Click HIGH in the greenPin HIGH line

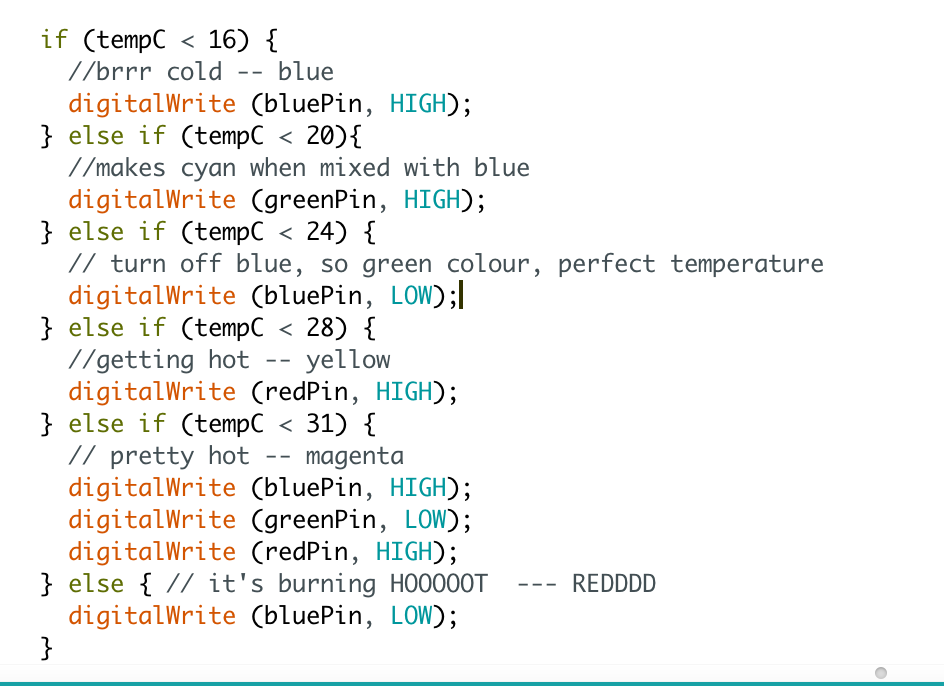pos(432,199)
